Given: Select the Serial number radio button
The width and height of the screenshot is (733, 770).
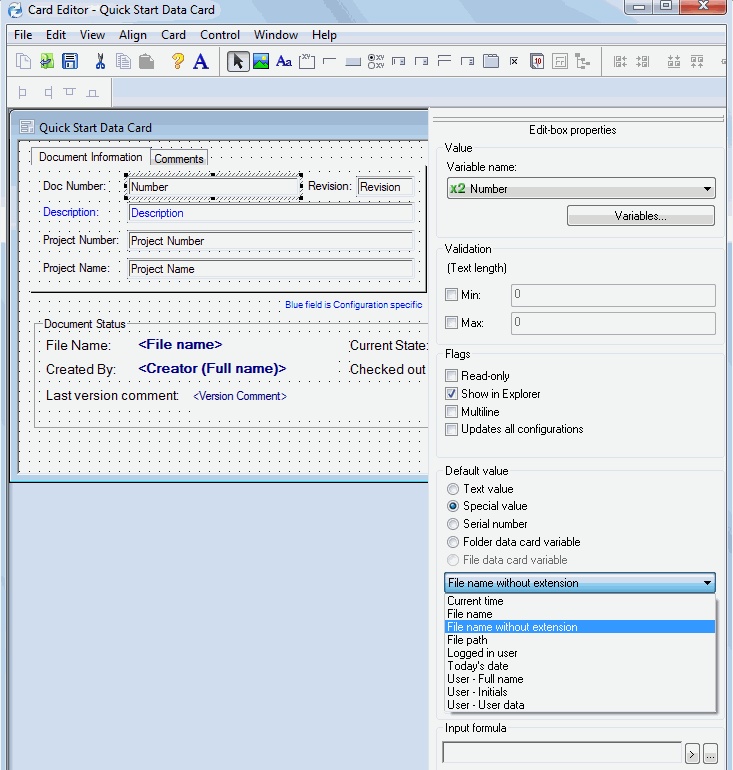Looking at the screenshot, I should coord(453,524).
